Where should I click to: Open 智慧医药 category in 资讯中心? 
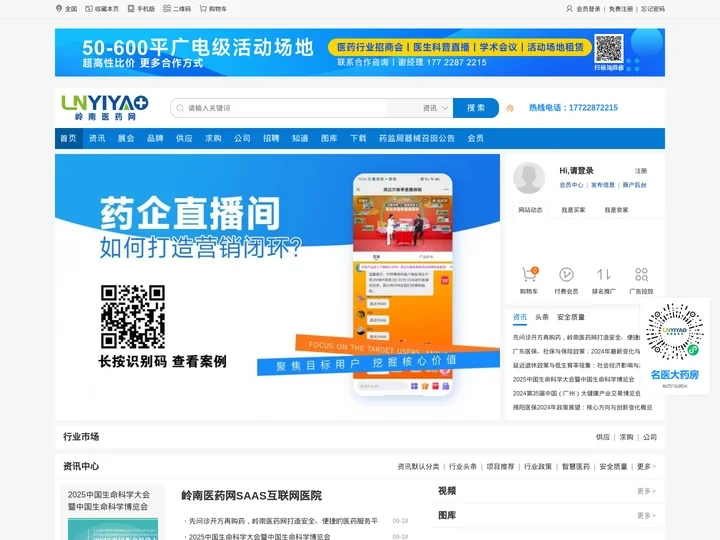coord(576,467)
